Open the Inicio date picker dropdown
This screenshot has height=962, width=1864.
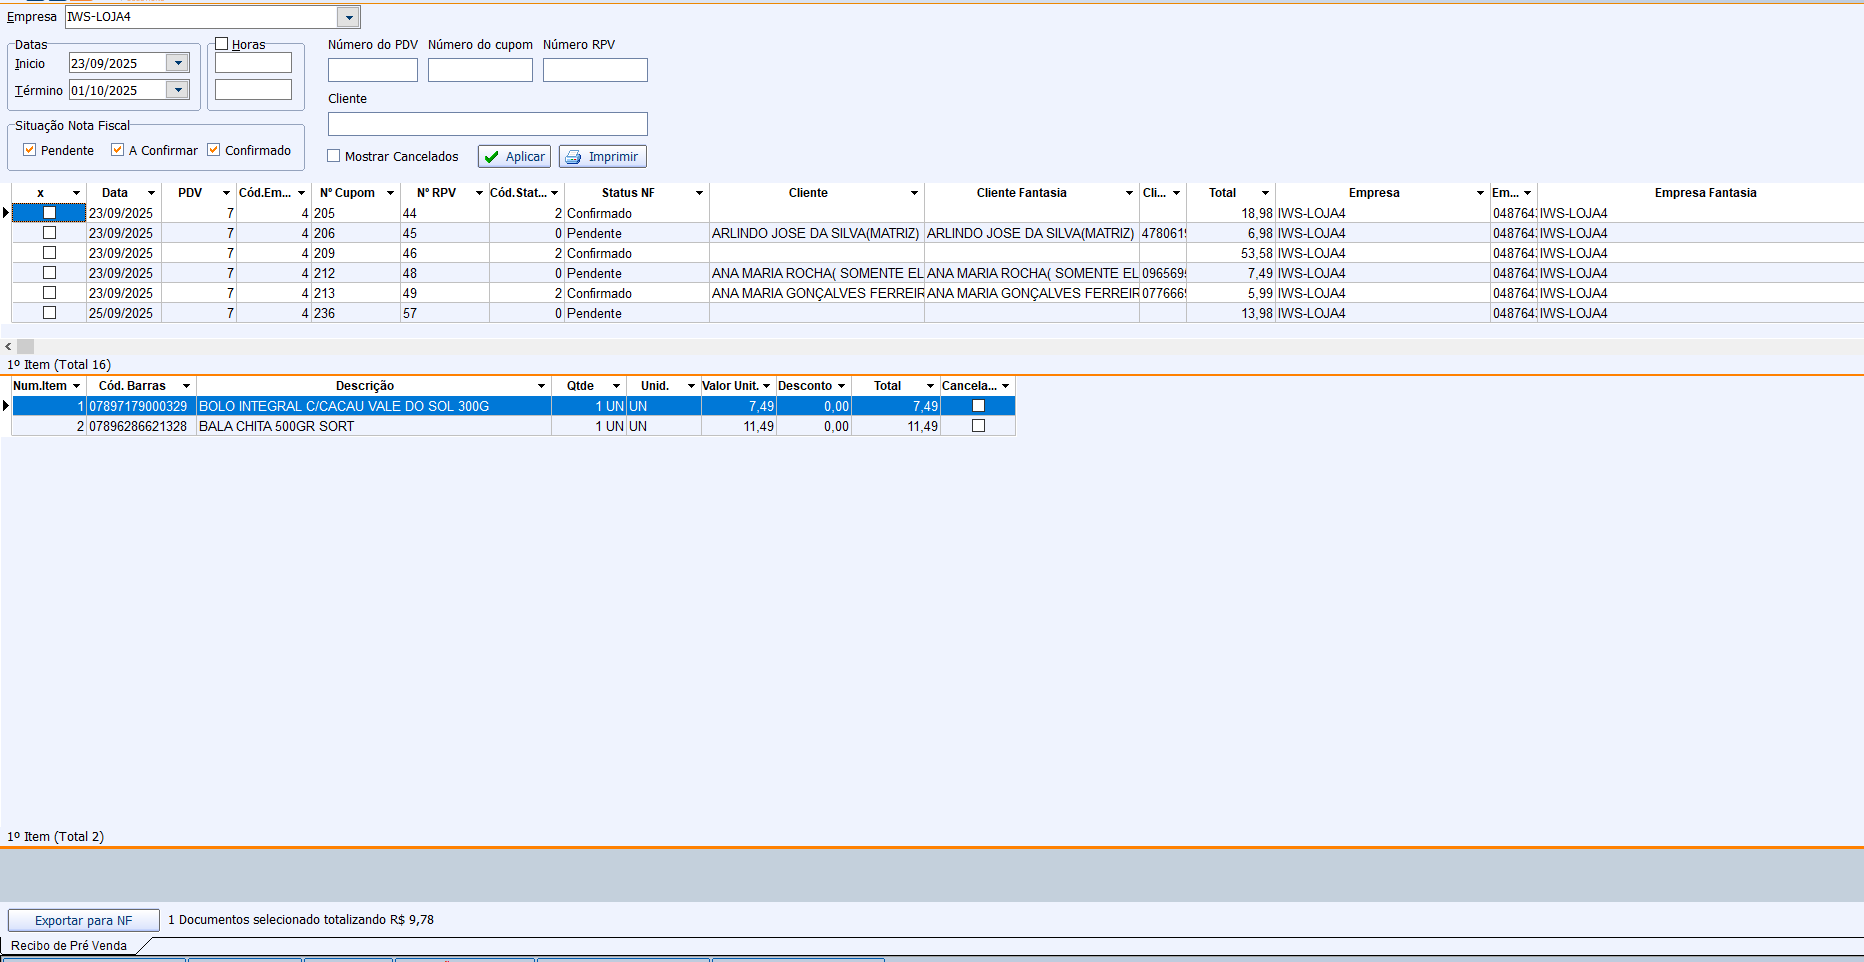click(178, 63)
